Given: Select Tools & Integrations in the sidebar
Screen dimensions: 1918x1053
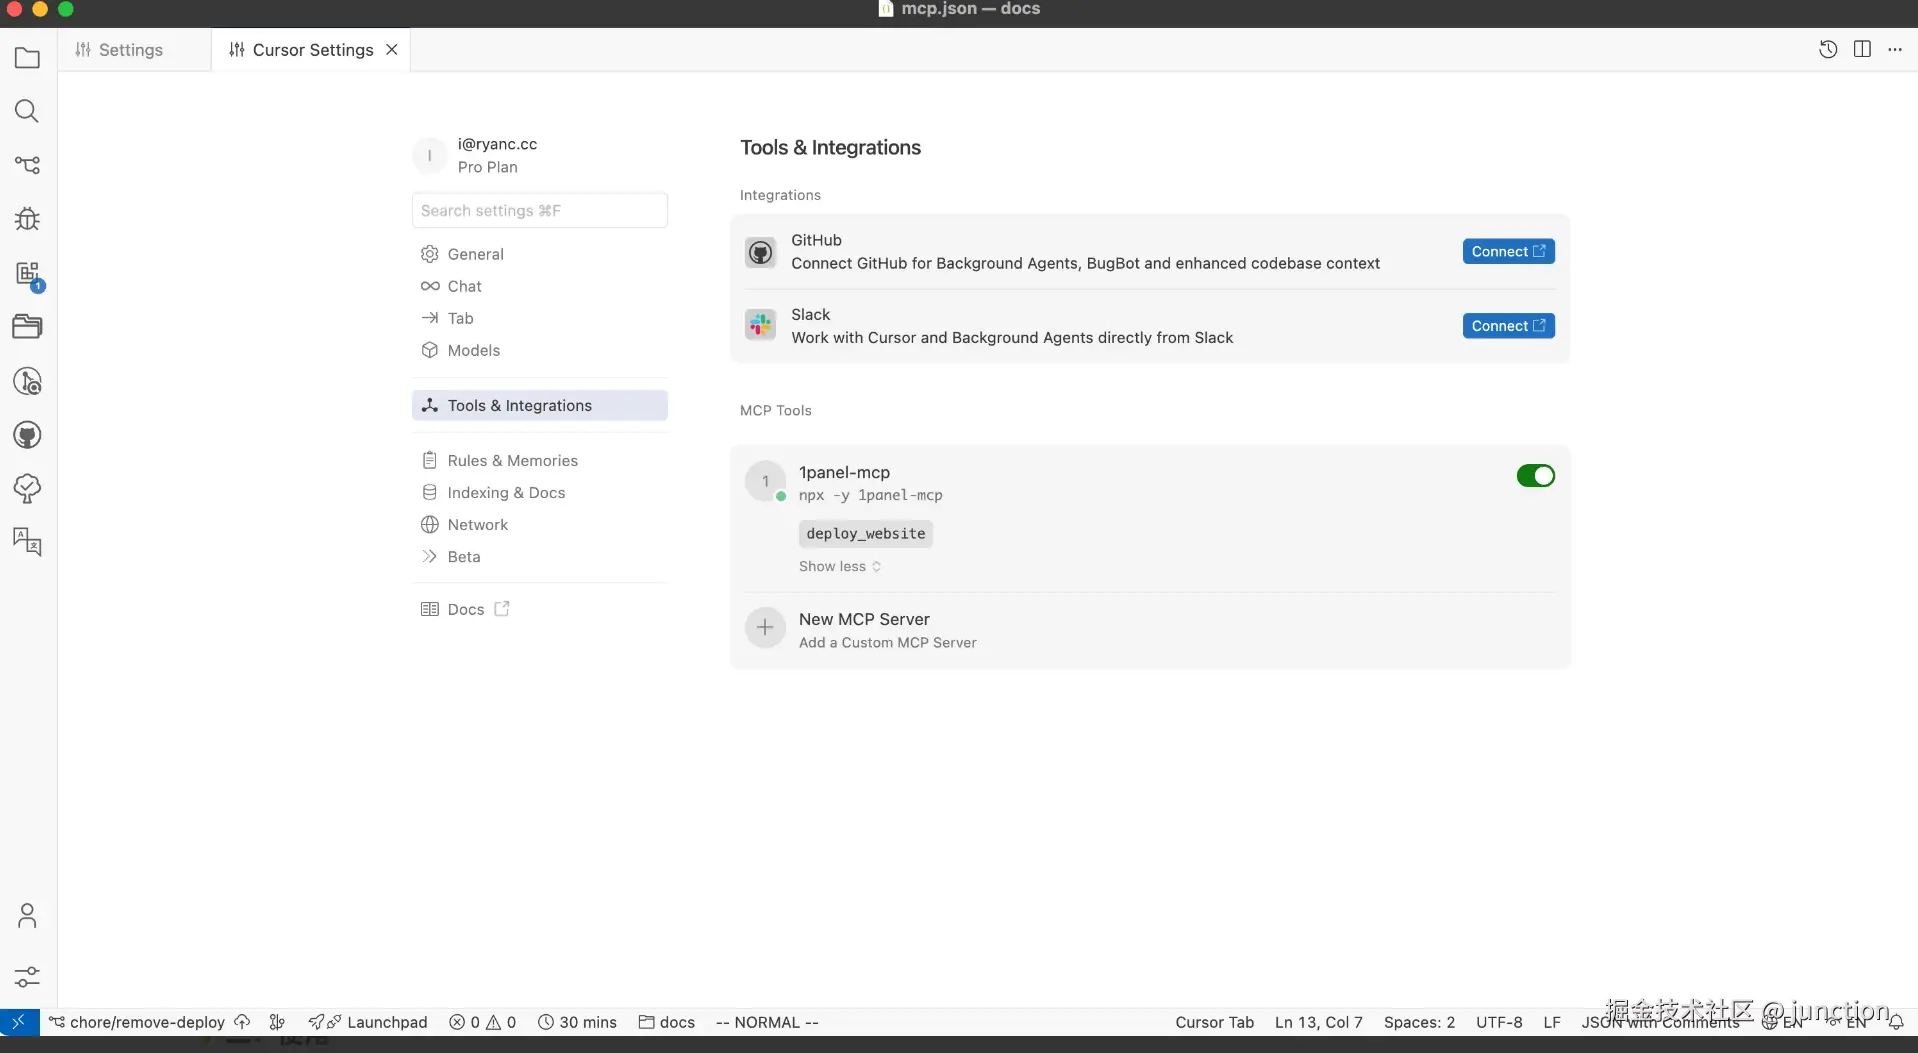Looking at the screenshot, I should pos(540,405).
